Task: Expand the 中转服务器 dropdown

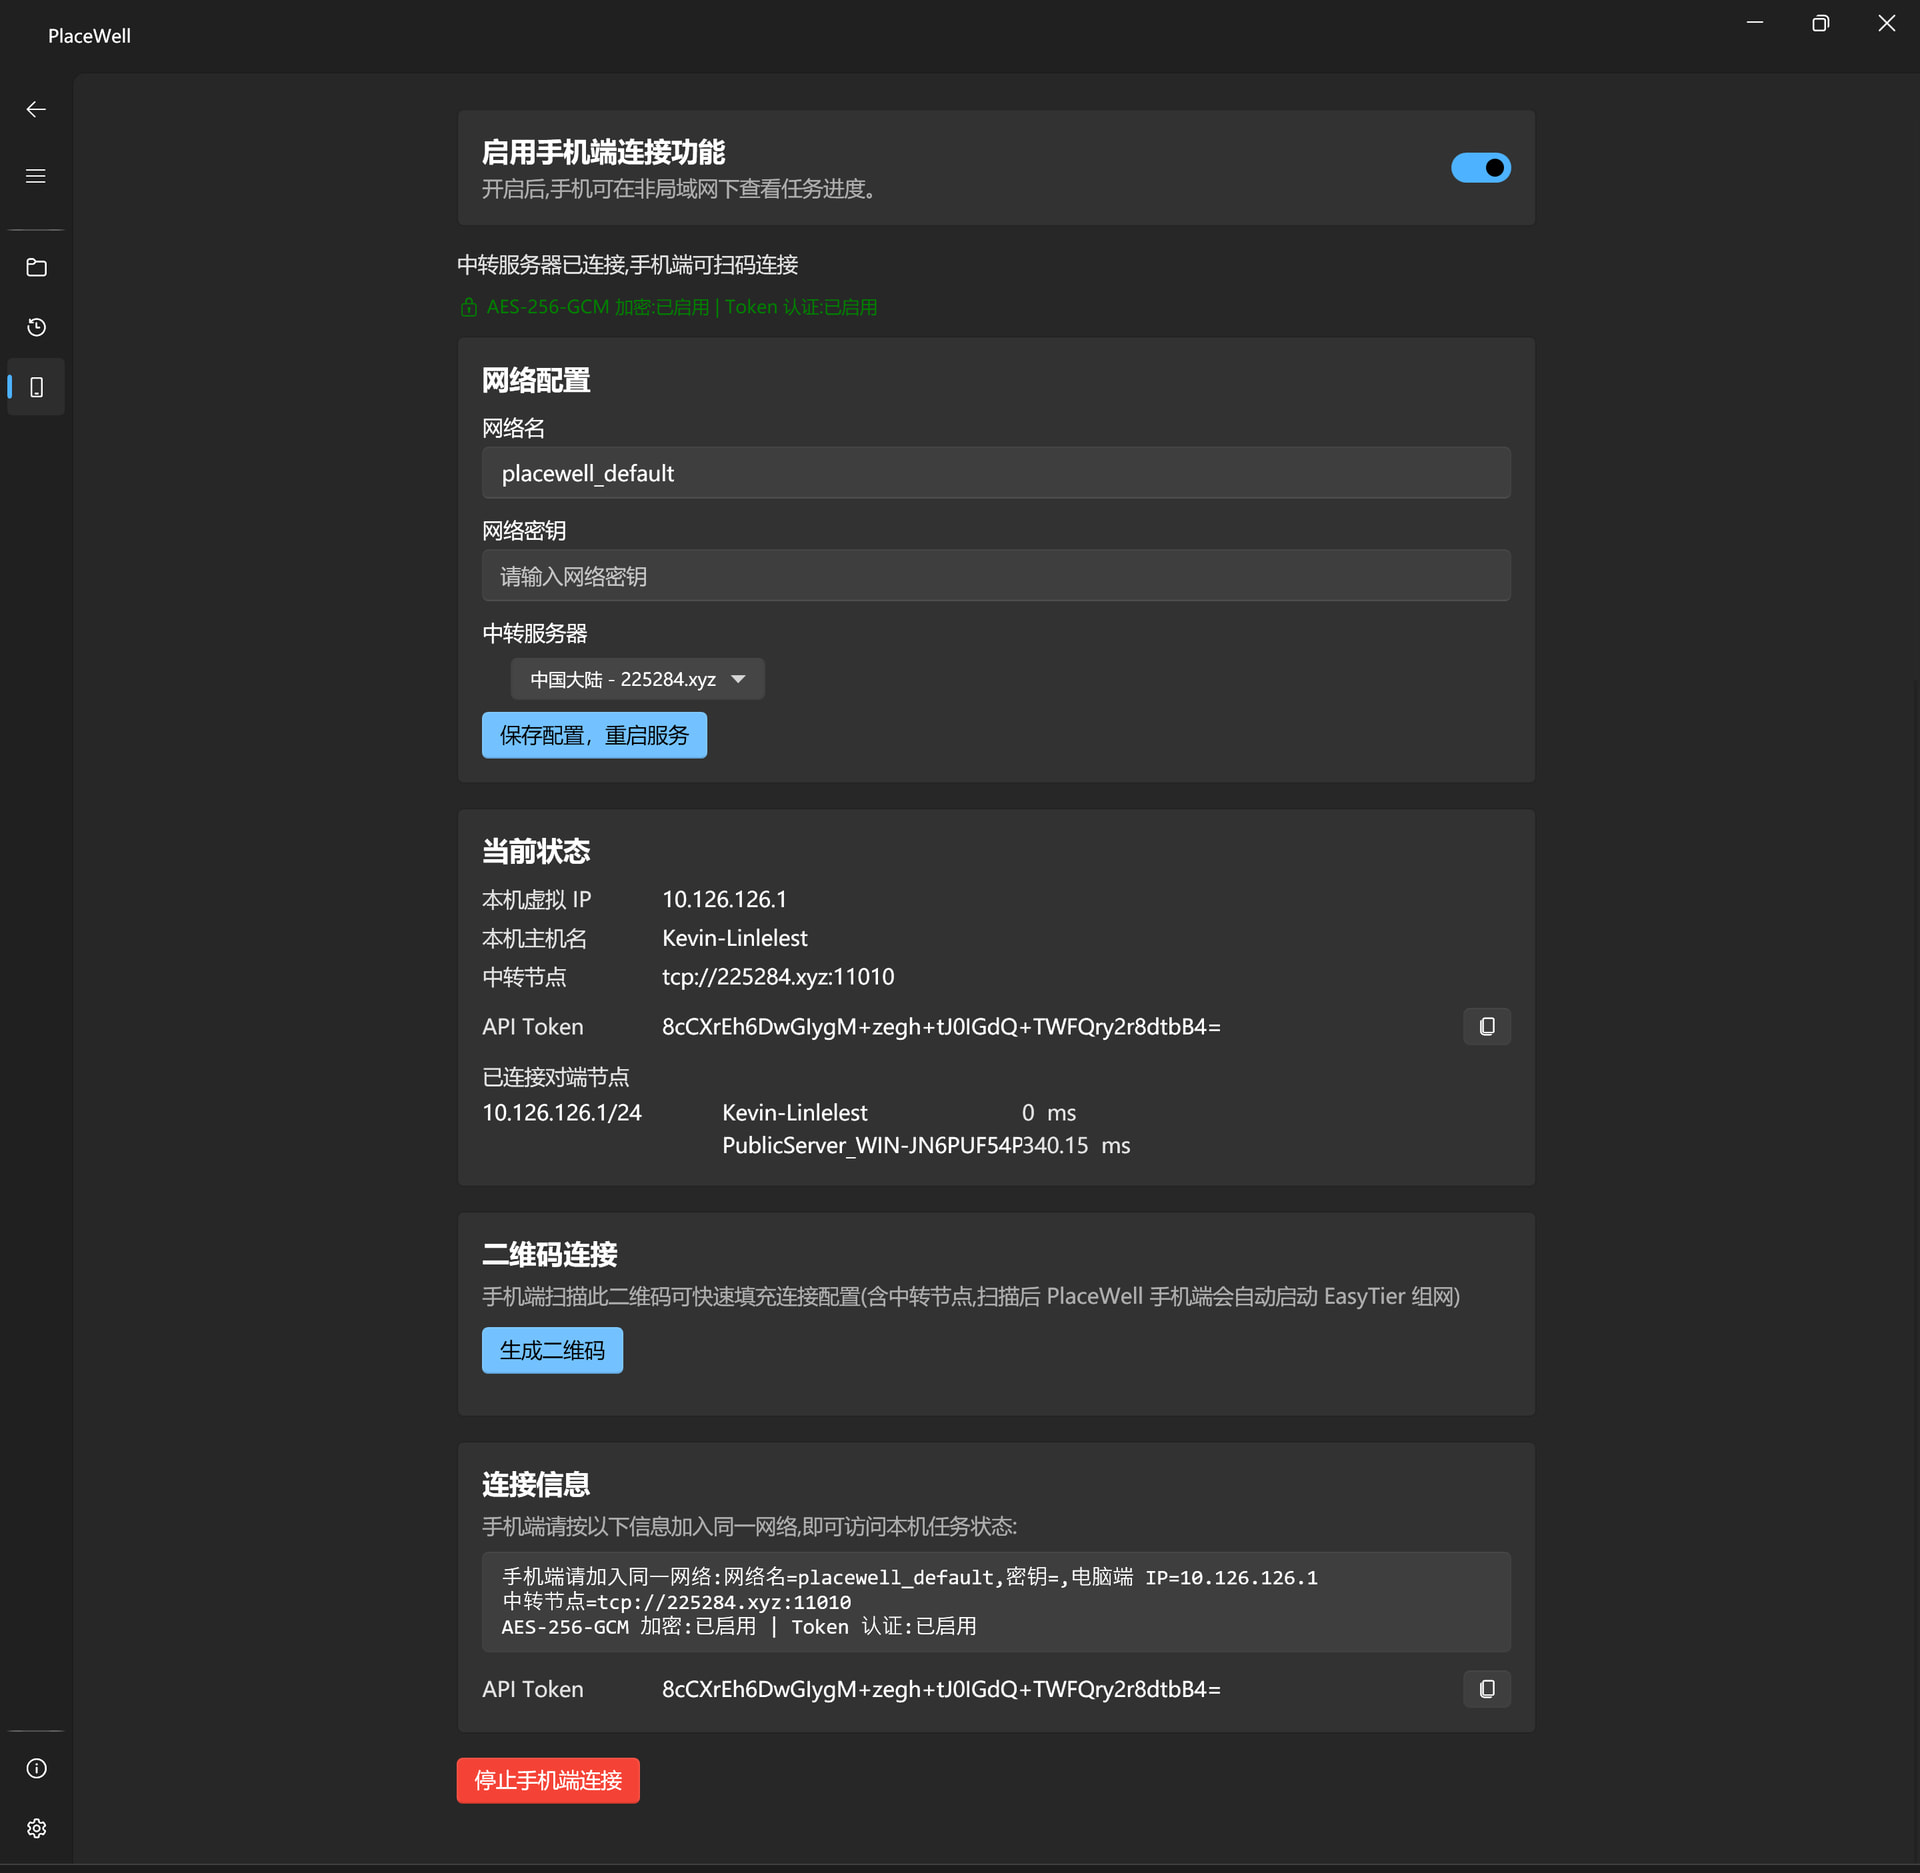Action: tap(637, 679)
